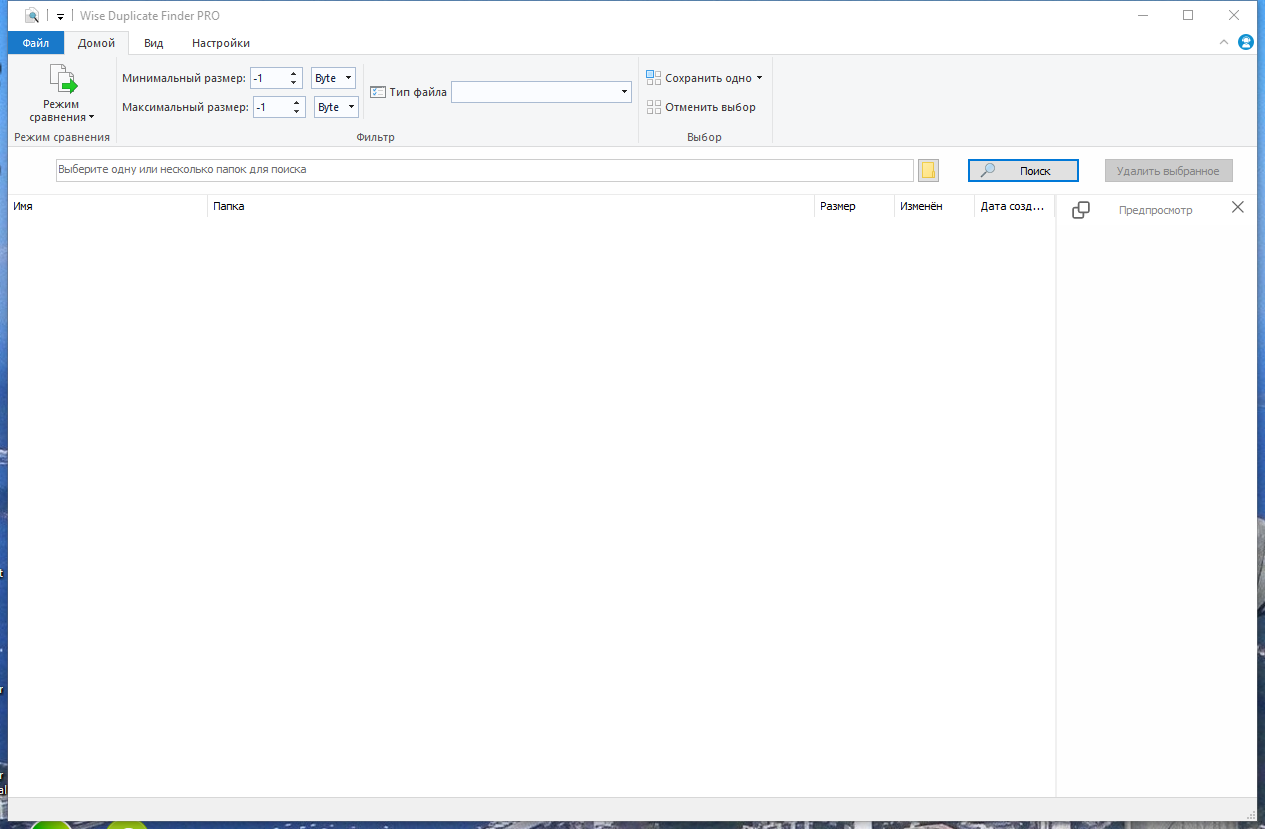Open the Режим сравнения comparison mode menu
Viewport: 1265px width, 829px height.
[61, 94]
